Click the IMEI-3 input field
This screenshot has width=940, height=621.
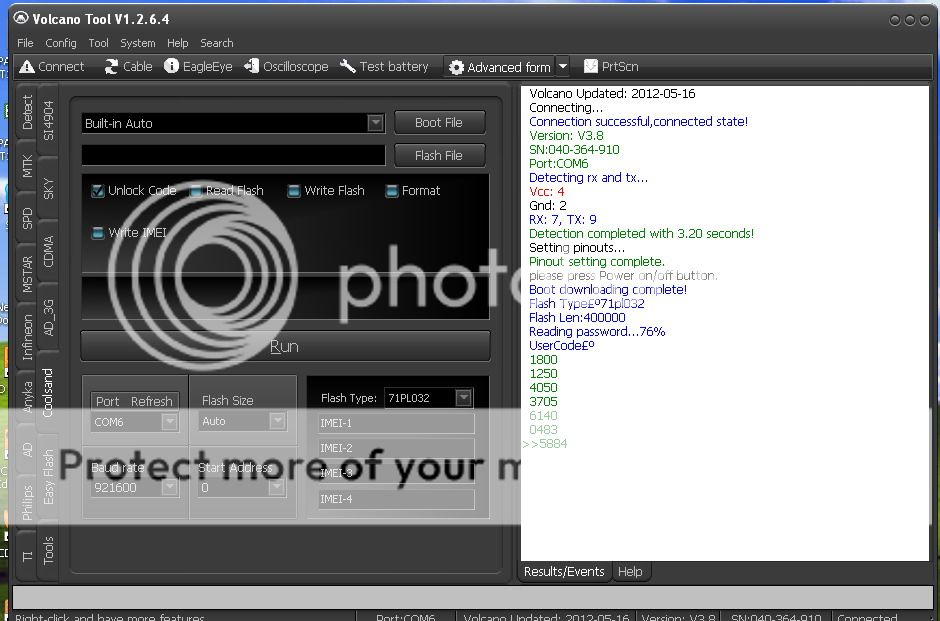point(396,473)
